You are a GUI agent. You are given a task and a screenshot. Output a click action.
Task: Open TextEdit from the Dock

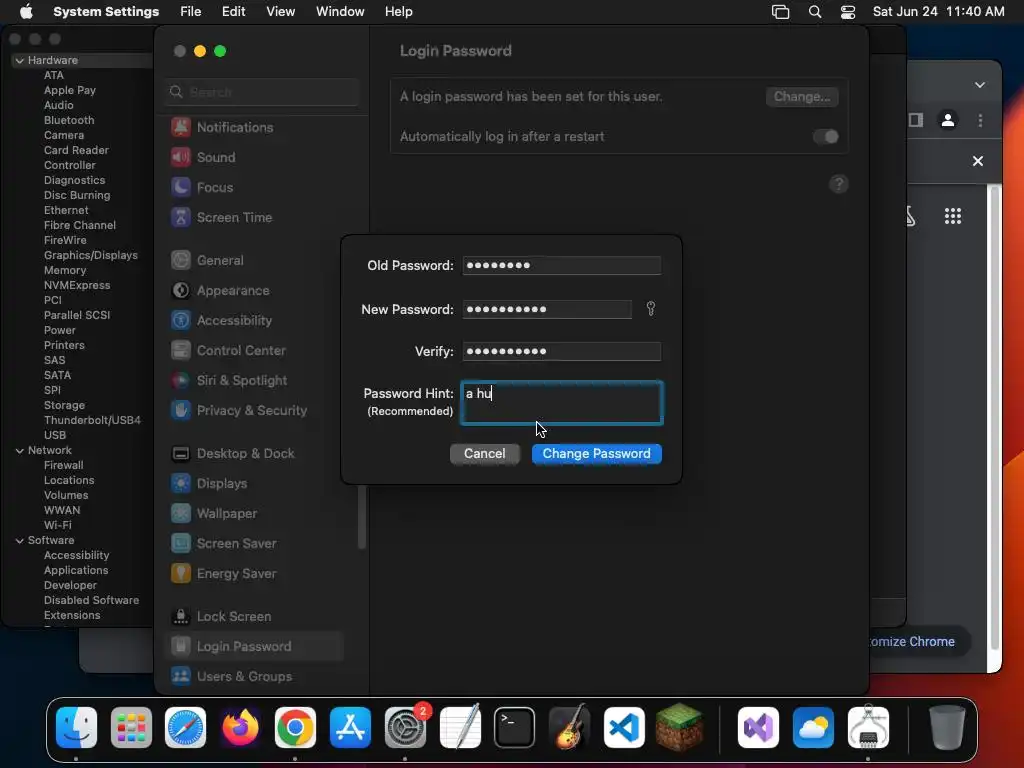(x=460, y=727)
